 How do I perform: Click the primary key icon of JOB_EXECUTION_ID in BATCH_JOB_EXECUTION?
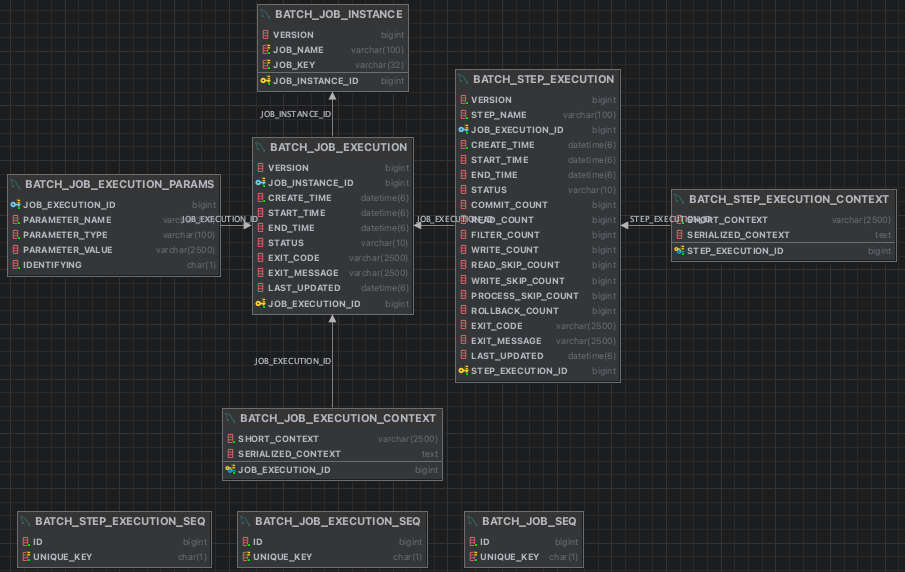pos(260,304)
